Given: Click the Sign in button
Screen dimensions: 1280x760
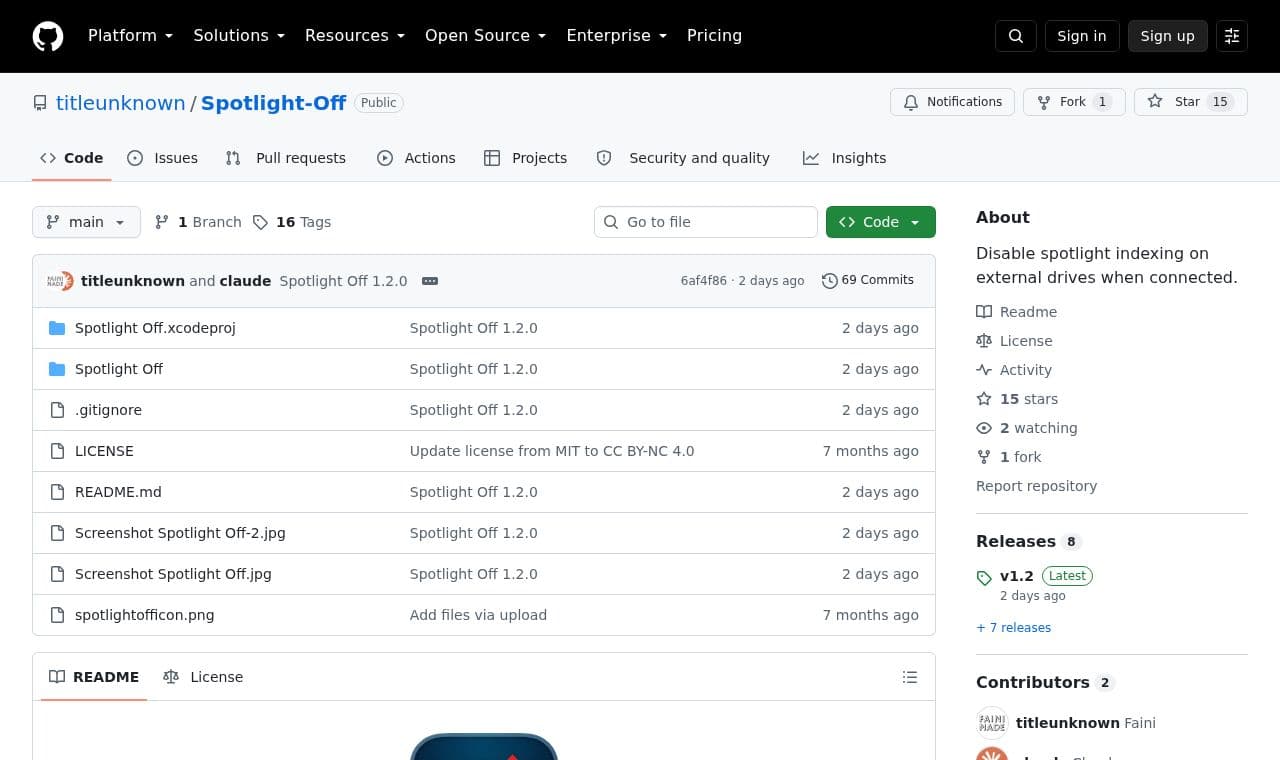Looking at the screenshot, I should click(x=1082, y=36).
